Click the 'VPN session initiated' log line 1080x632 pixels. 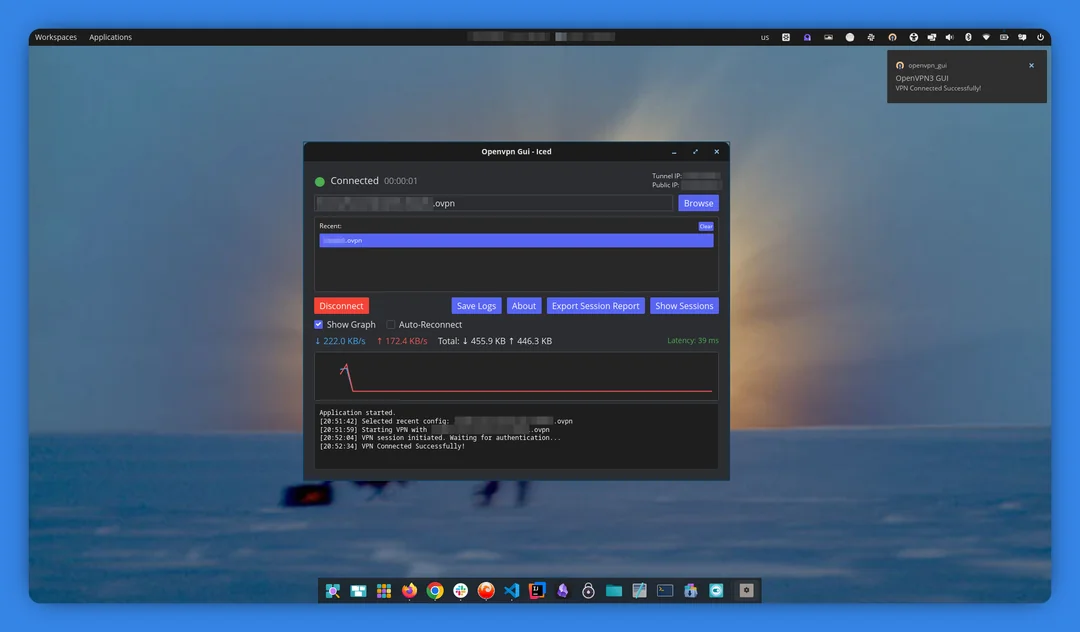(439, 438)
